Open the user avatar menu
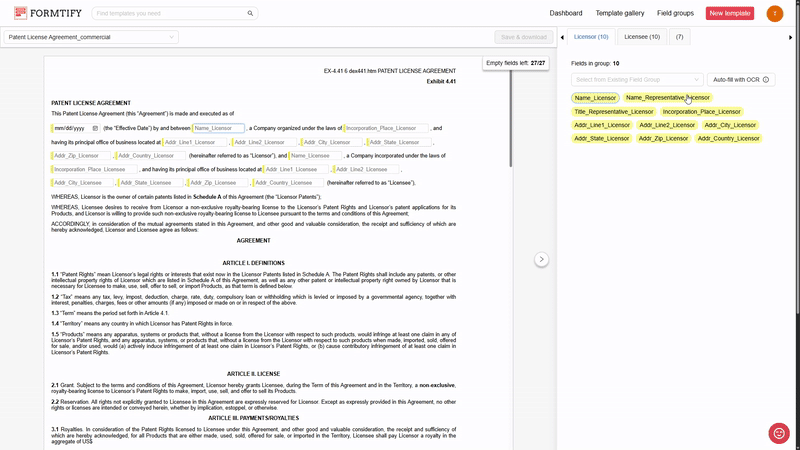This screenshot has width=800, height=450. [x=774, y=13]
